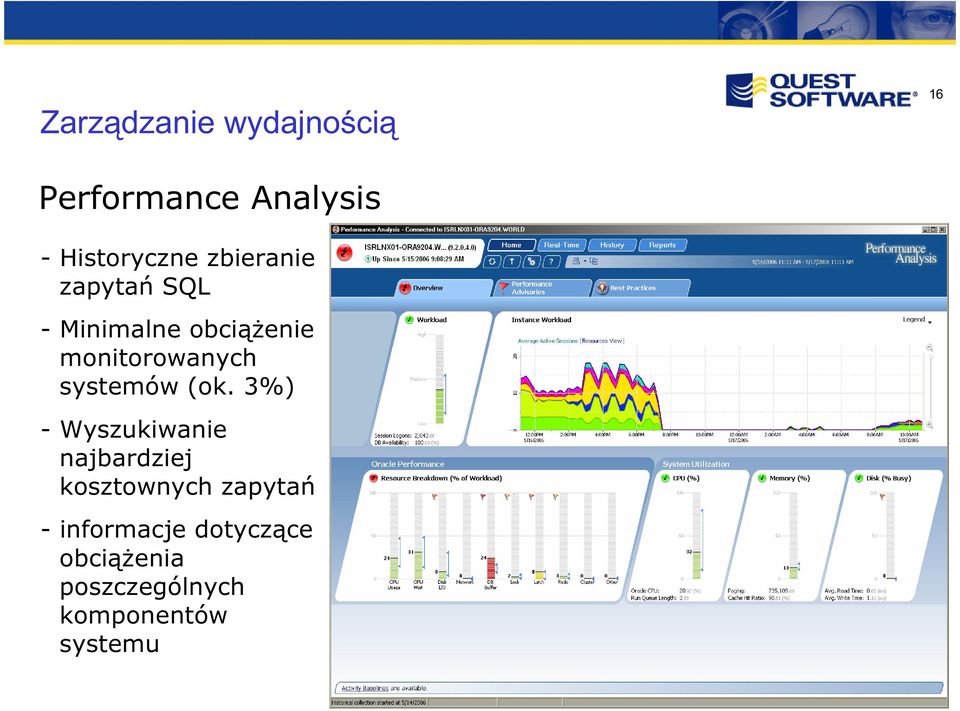Click the 'Up Since 5/15/2006' uptime text
The height and width of the screenshot is (711, 960).
point(418,259)
